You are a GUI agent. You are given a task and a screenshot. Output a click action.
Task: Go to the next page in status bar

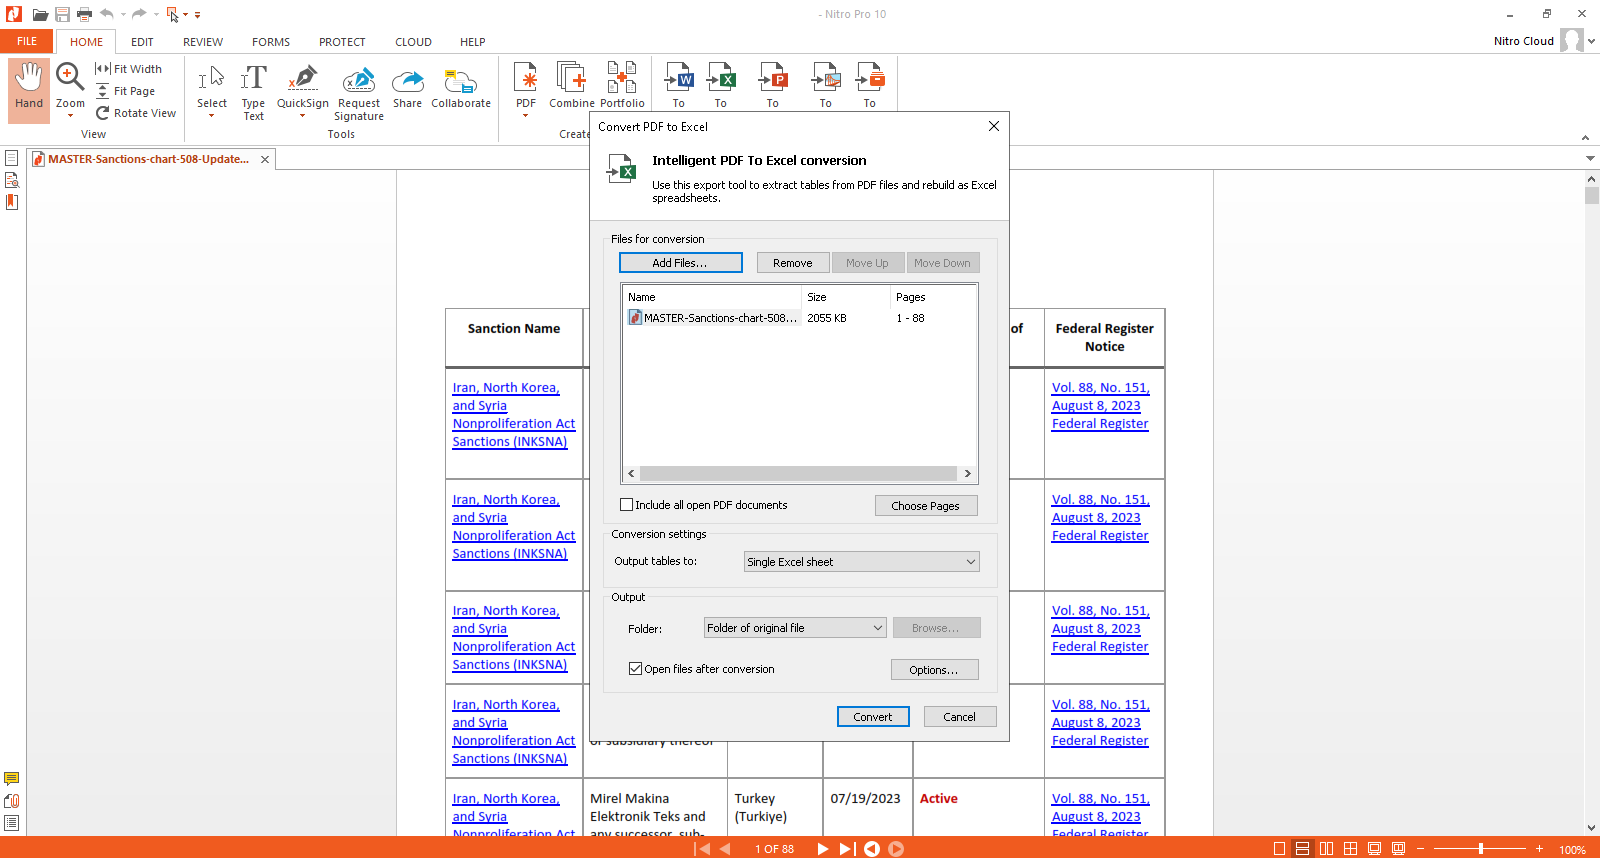[822, 849]
